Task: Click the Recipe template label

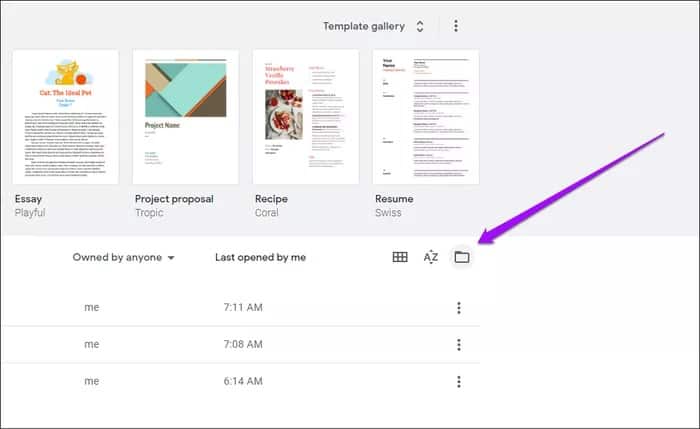Action: point(271,199)
